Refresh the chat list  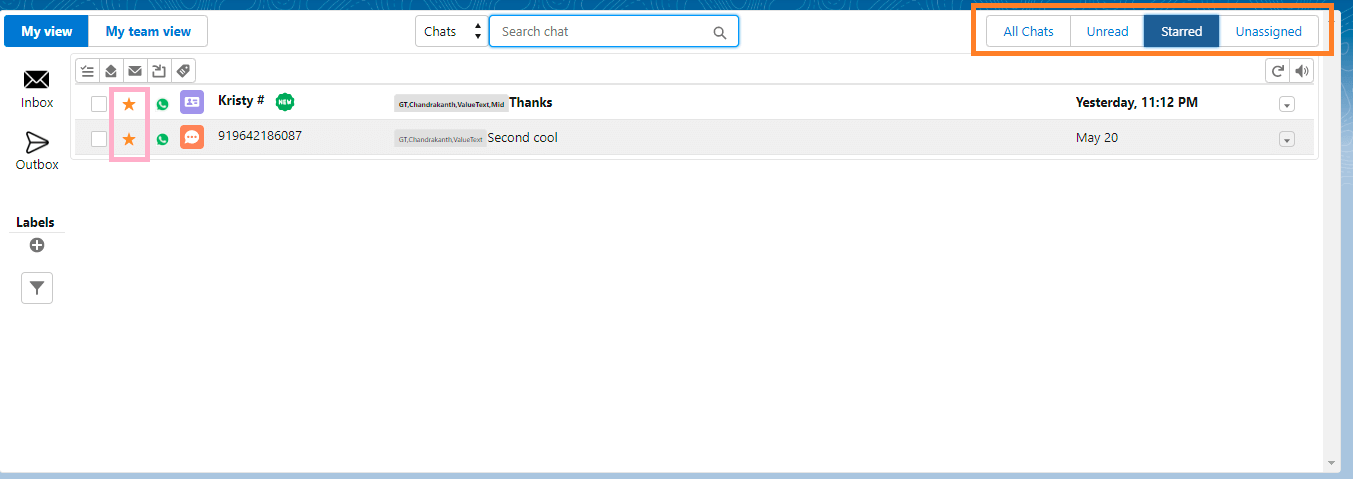tap(1277, 71)
